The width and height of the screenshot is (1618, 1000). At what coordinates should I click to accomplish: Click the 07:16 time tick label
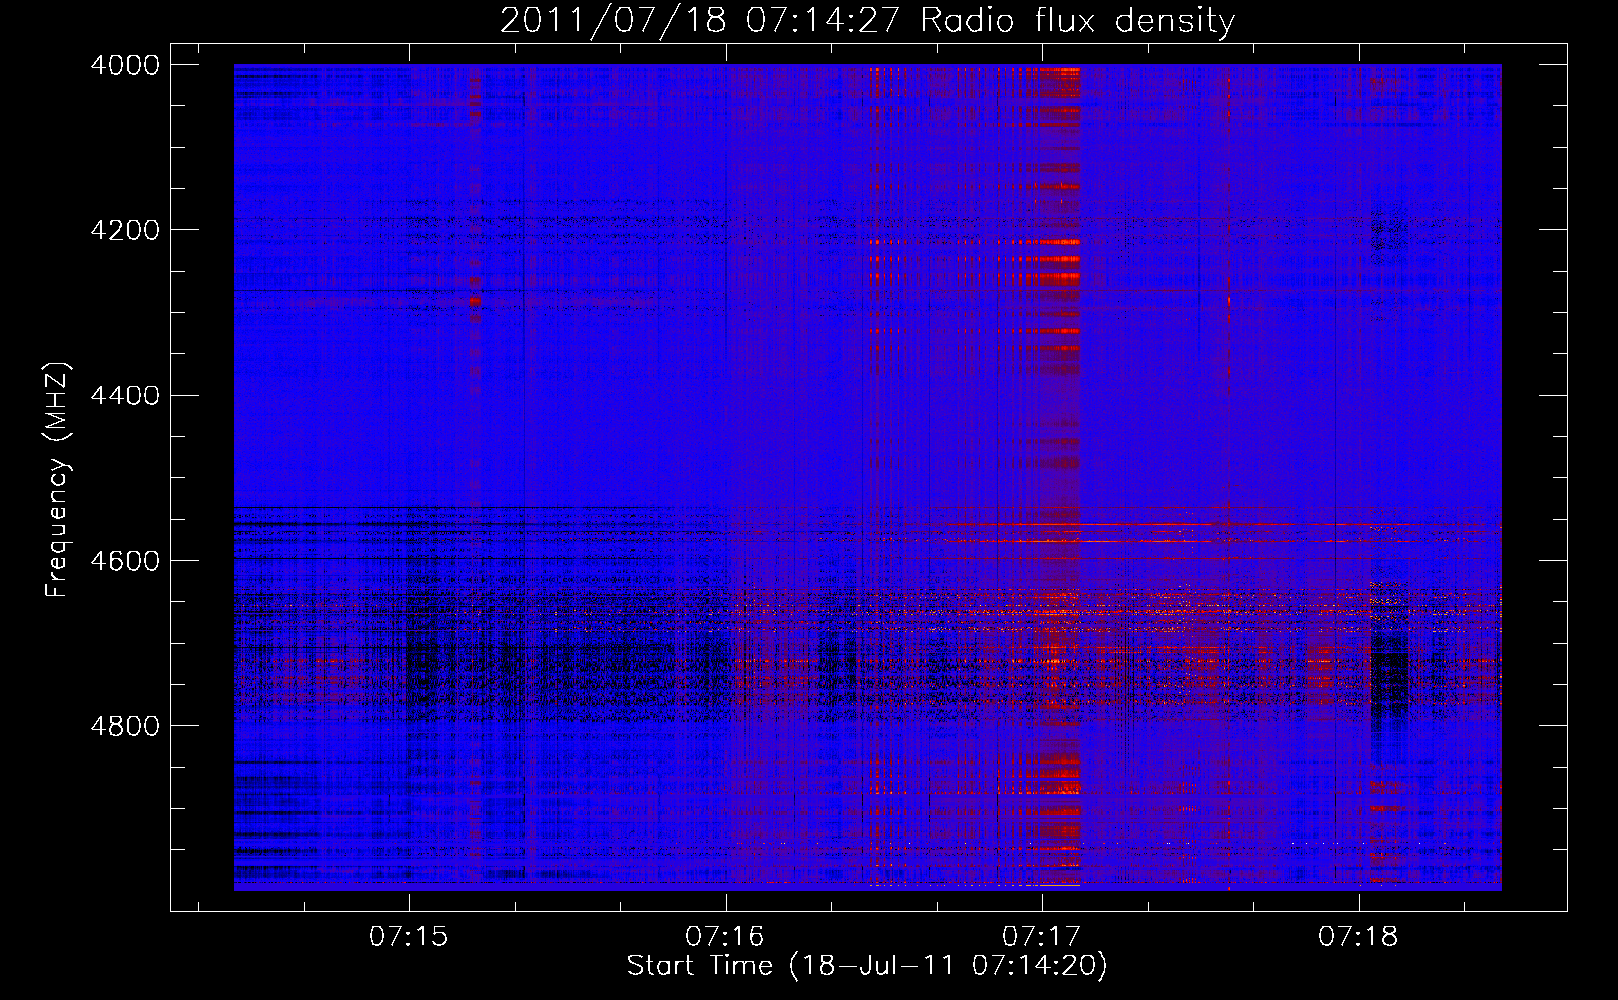coord(725,937)
